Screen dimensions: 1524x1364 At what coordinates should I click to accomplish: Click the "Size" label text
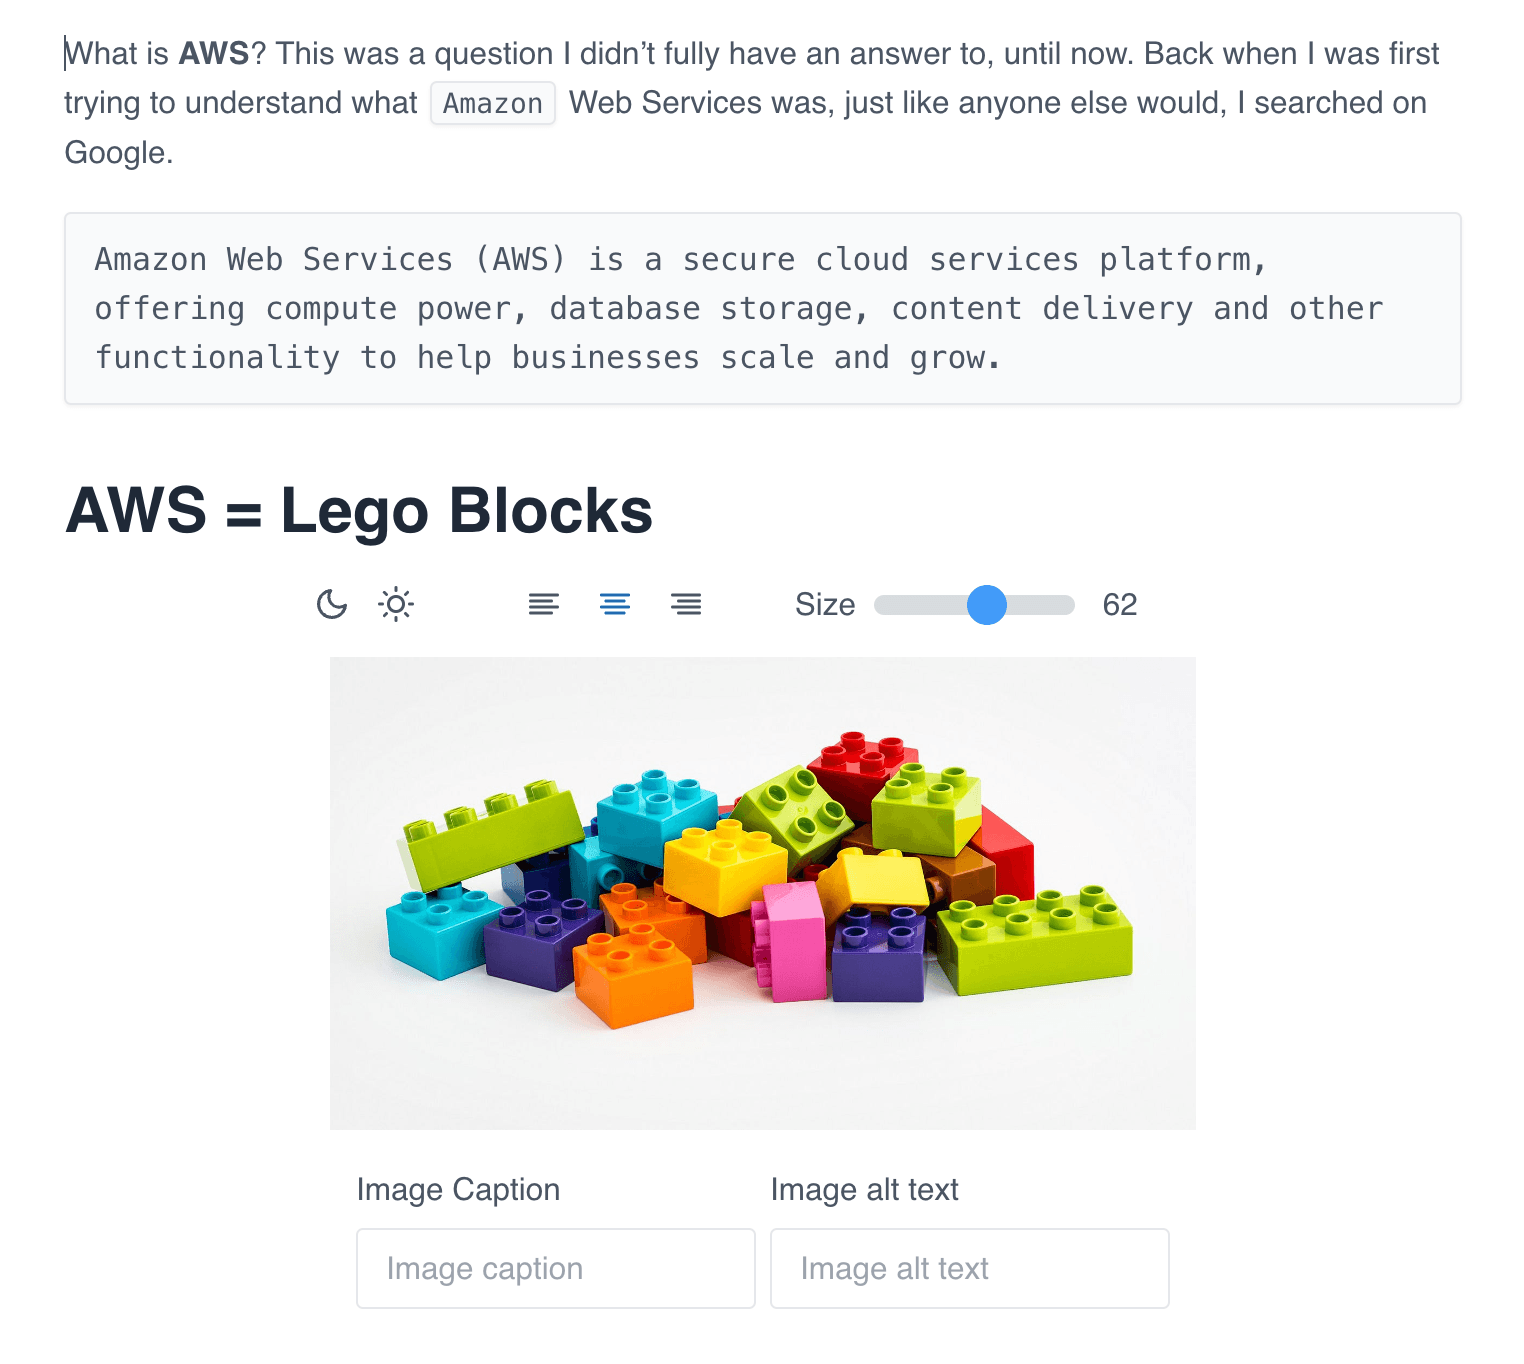[x=824, y=604]
